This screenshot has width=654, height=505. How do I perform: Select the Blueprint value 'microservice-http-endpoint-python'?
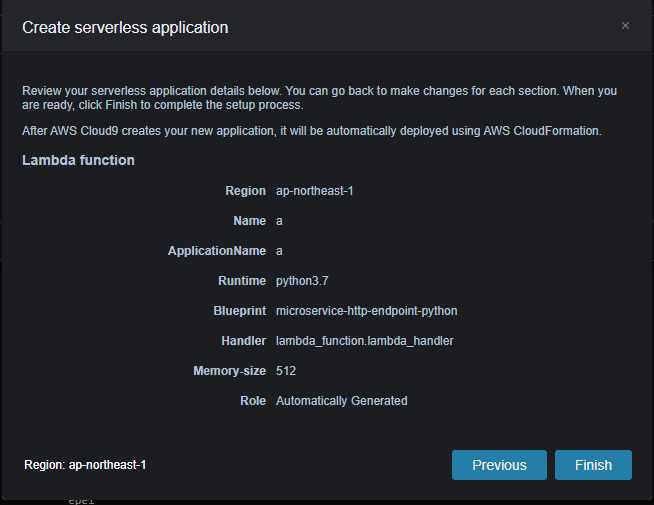367,311
